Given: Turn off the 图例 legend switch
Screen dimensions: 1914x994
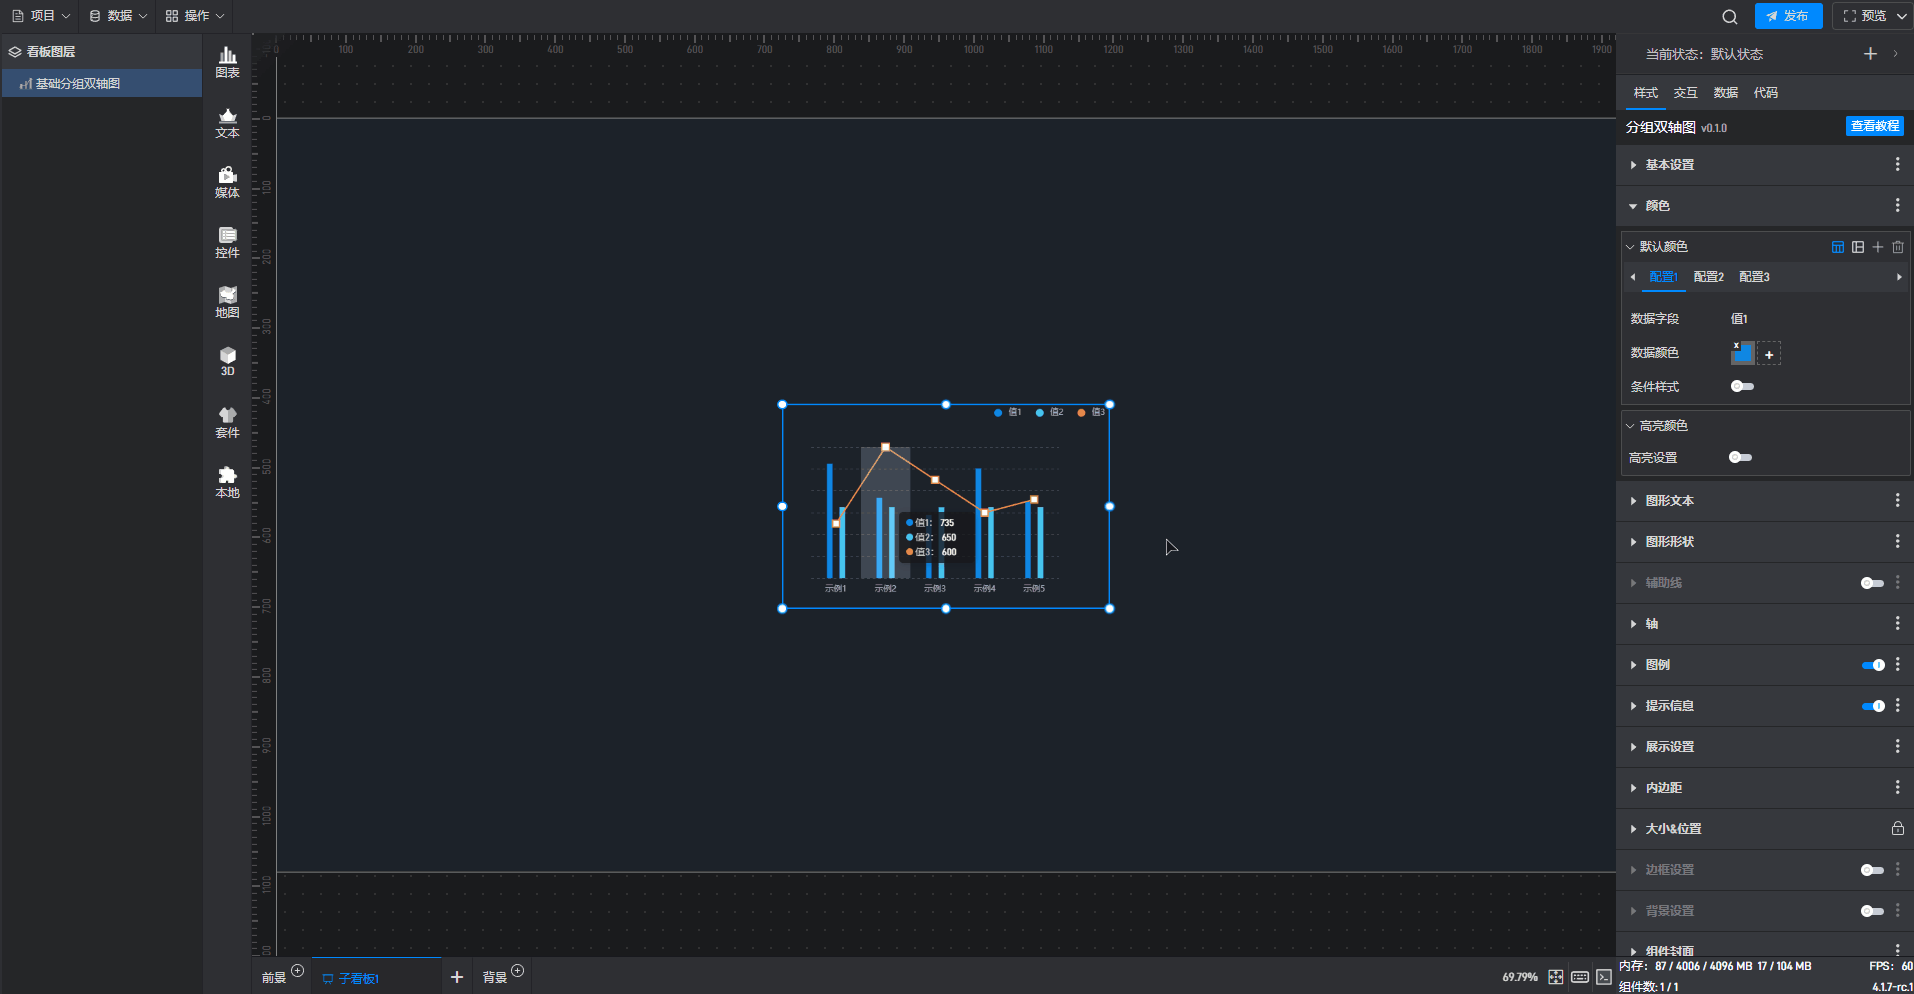Looking at the screenshot, I should pyautogui.click(x=1873, y=665).
